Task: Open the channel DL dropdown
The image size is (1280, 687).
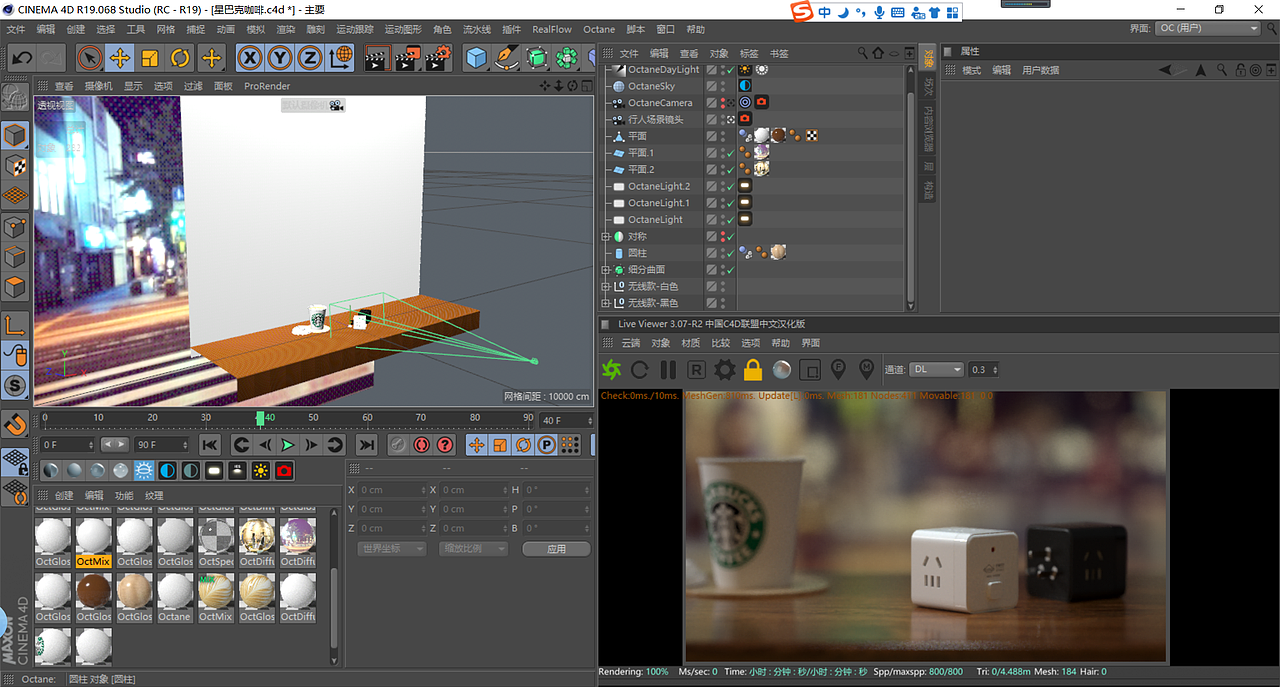Action: (x=936, y=370)
